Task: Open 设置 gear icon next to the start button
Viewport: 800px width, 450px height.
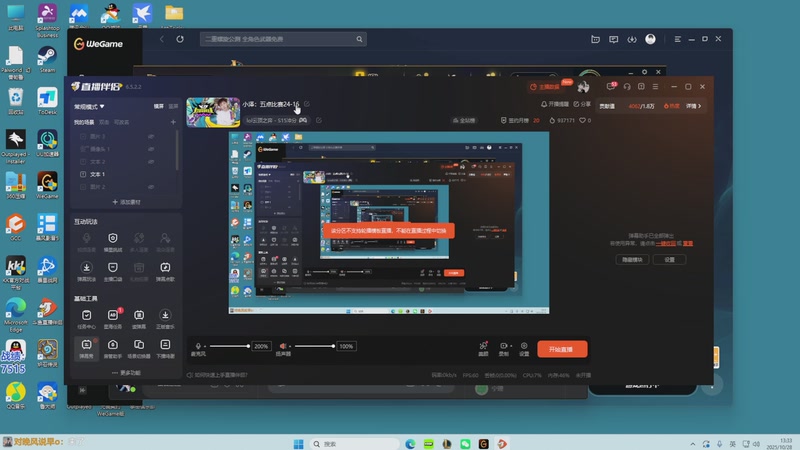Action: (x=524, y=348)
